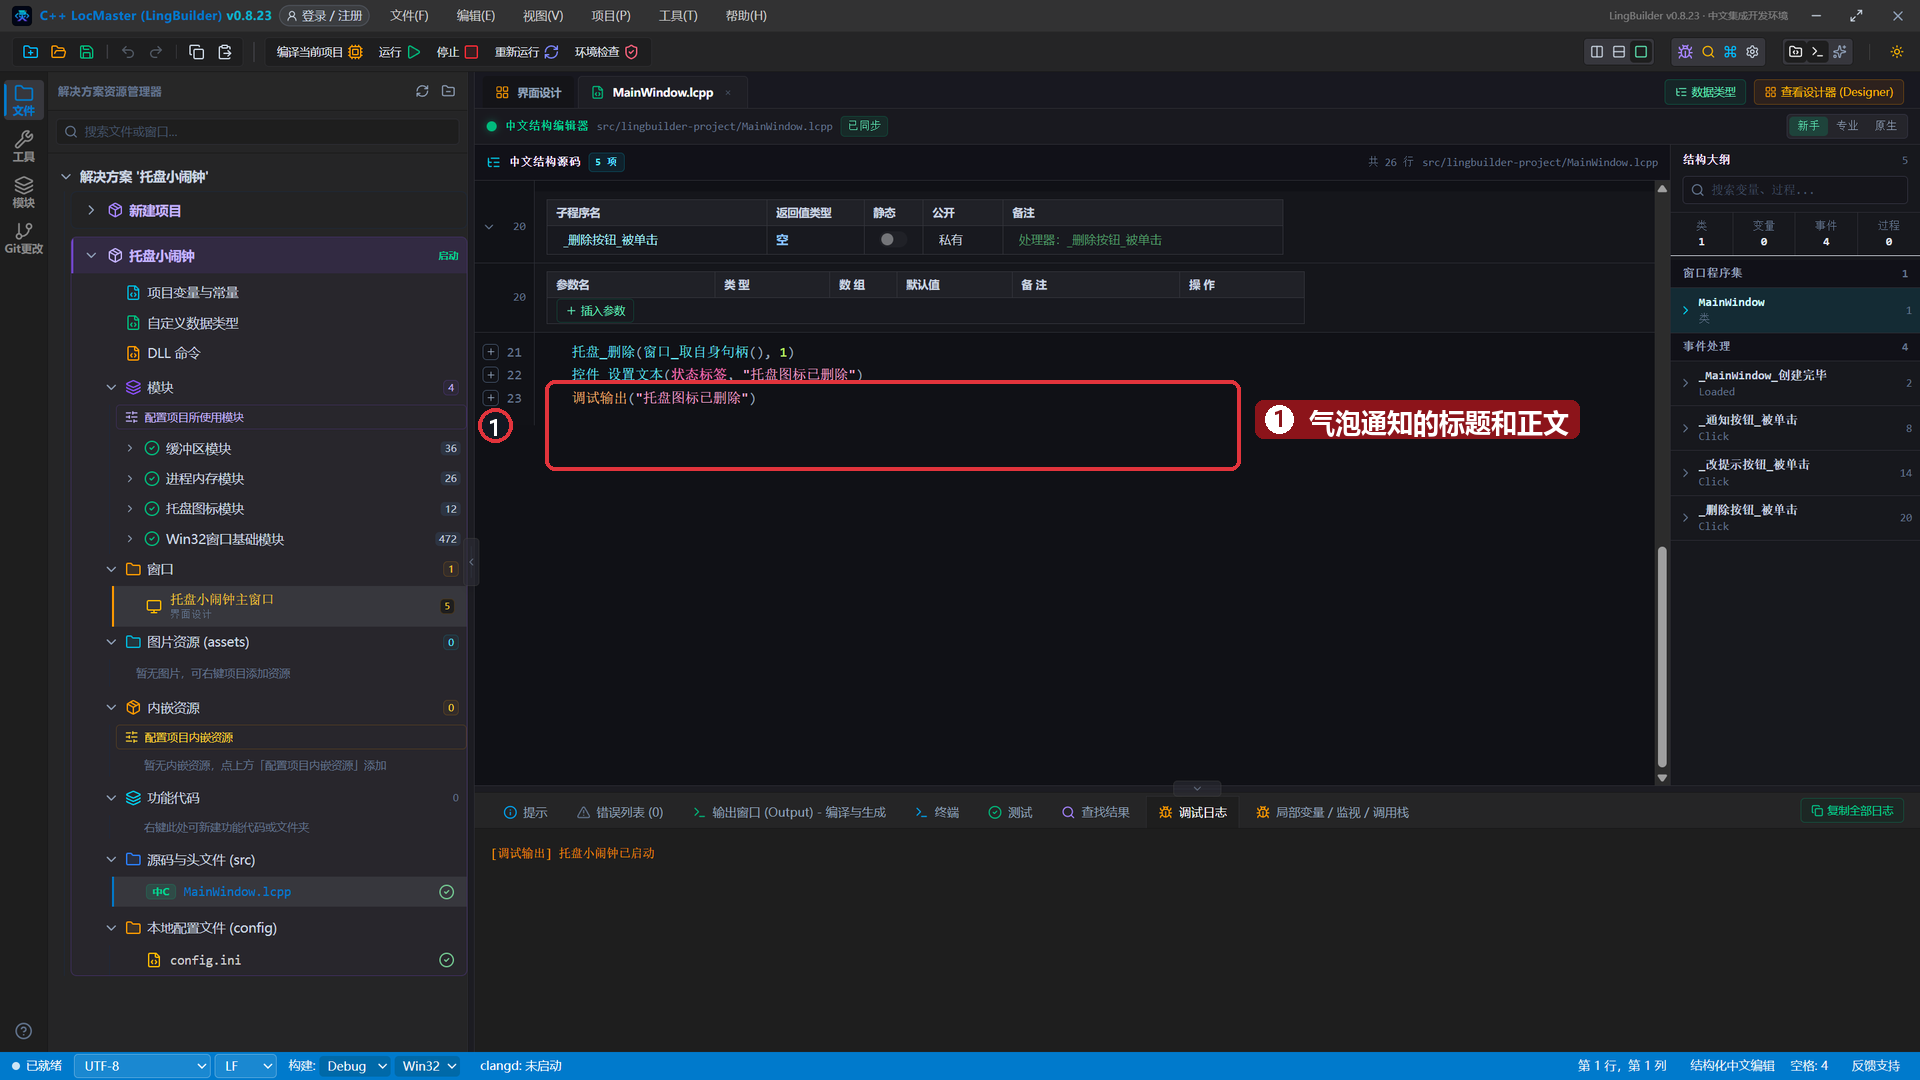The width and height of the screenshot is (1920, 1080).
Task: Open the Debug build configuration dropdown
Action: point(356,1066)
